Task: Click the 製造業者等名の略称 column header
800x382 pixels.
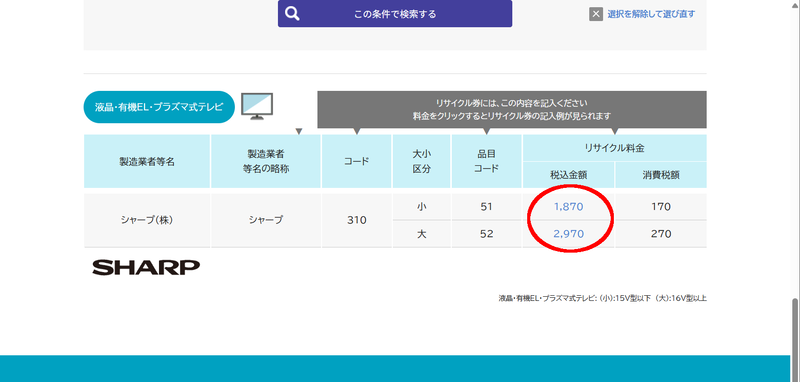Action: click(x=266, y=161)
